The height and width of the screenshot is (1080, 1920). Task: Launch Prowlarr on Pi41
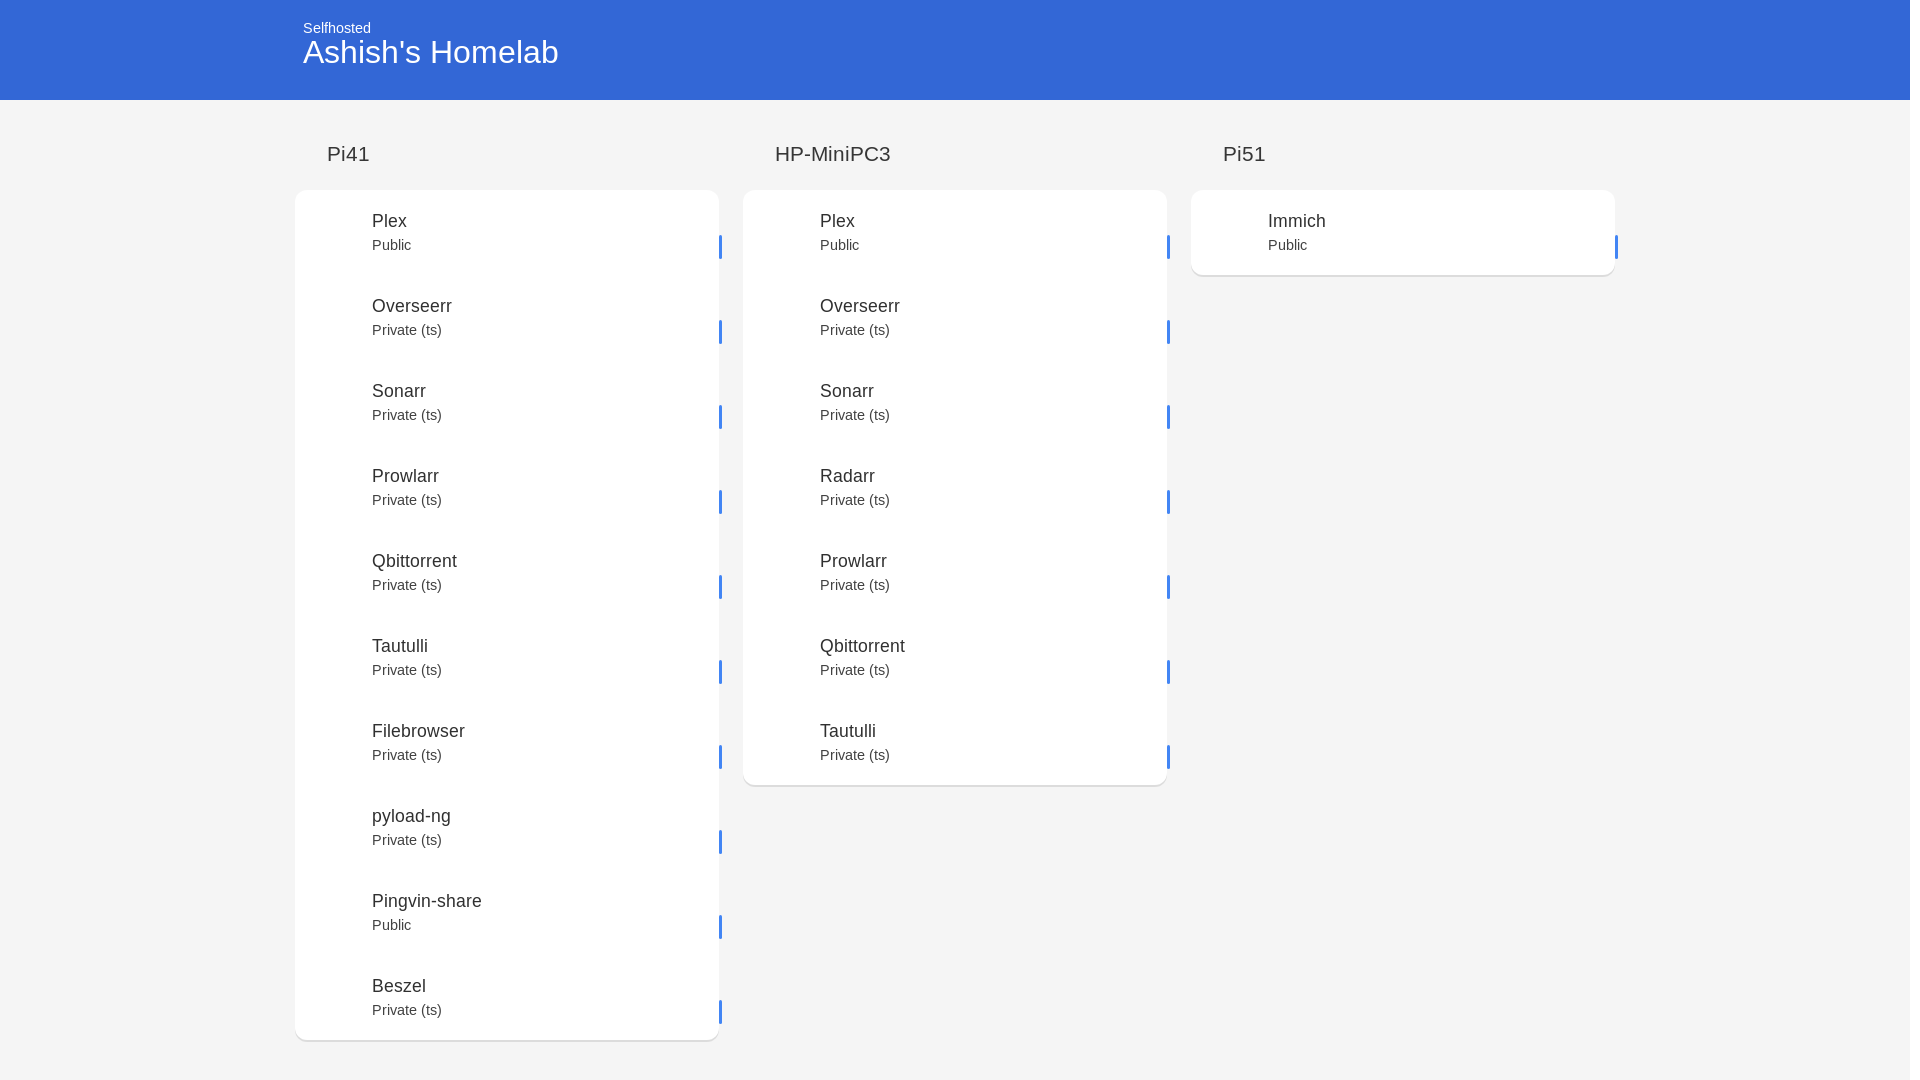[x=507, y=487]
